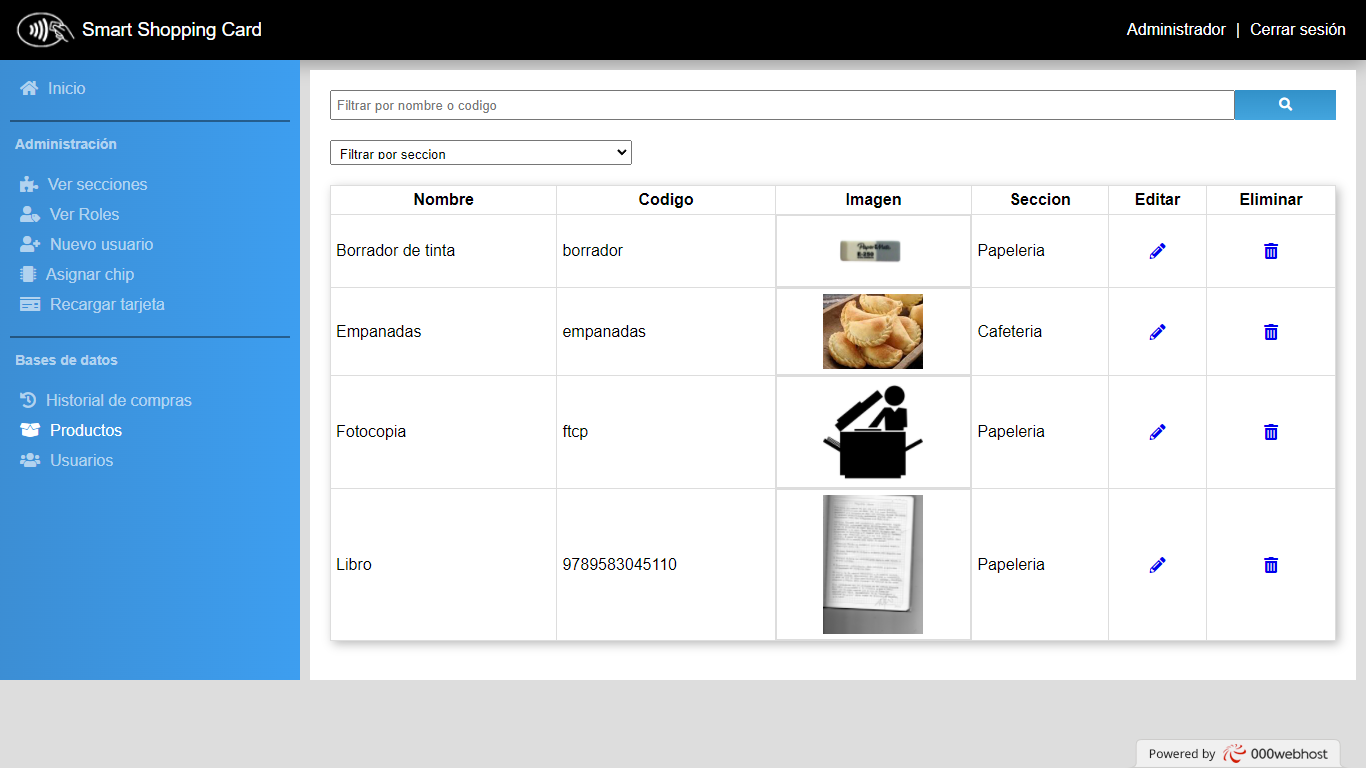The height and width of the screenshot is (768, 1366).
Task: Click the group icon beside Usuarios
Action: pyautogui.click(x=30, y=461)
